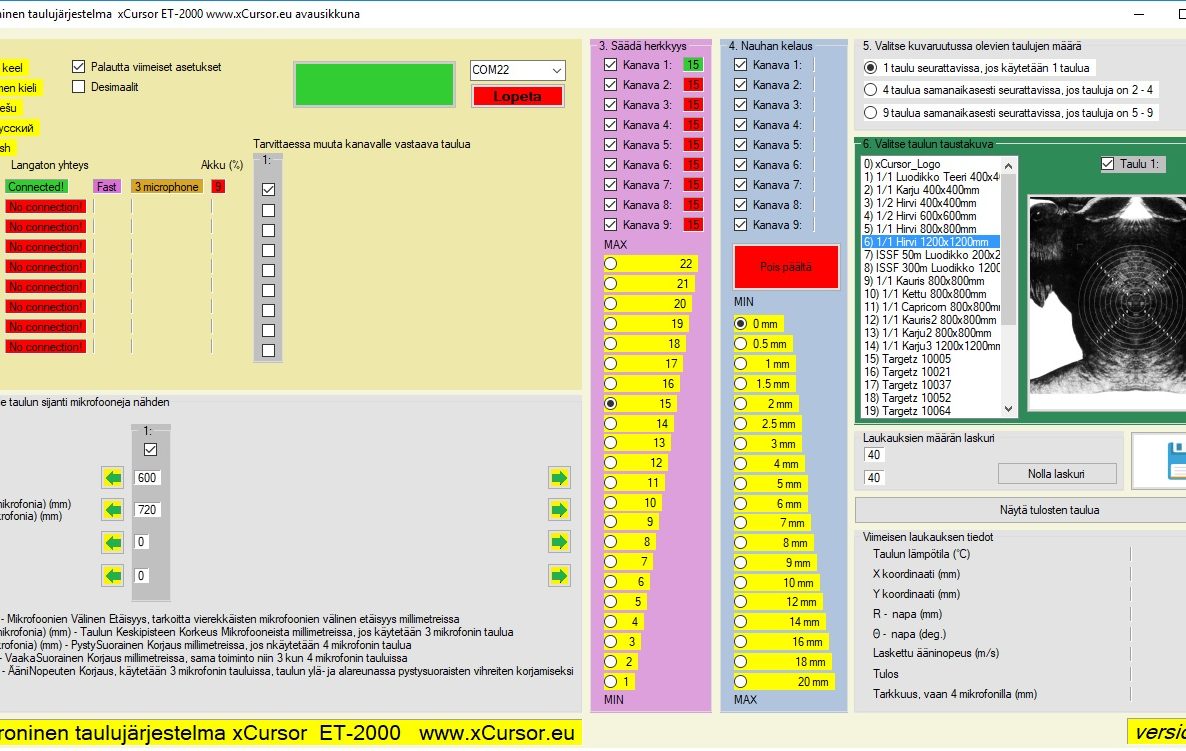This screenshot has width=1186, height=751.
Task: Click the green 15 indicator for Kanava 1
Action: tap(693, 65)
